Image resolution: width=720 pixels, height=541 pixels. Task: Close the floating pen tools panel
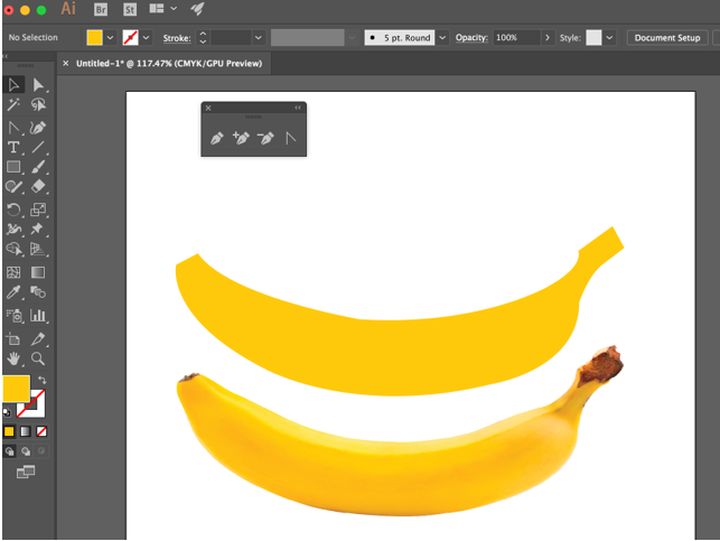(208, 108)
